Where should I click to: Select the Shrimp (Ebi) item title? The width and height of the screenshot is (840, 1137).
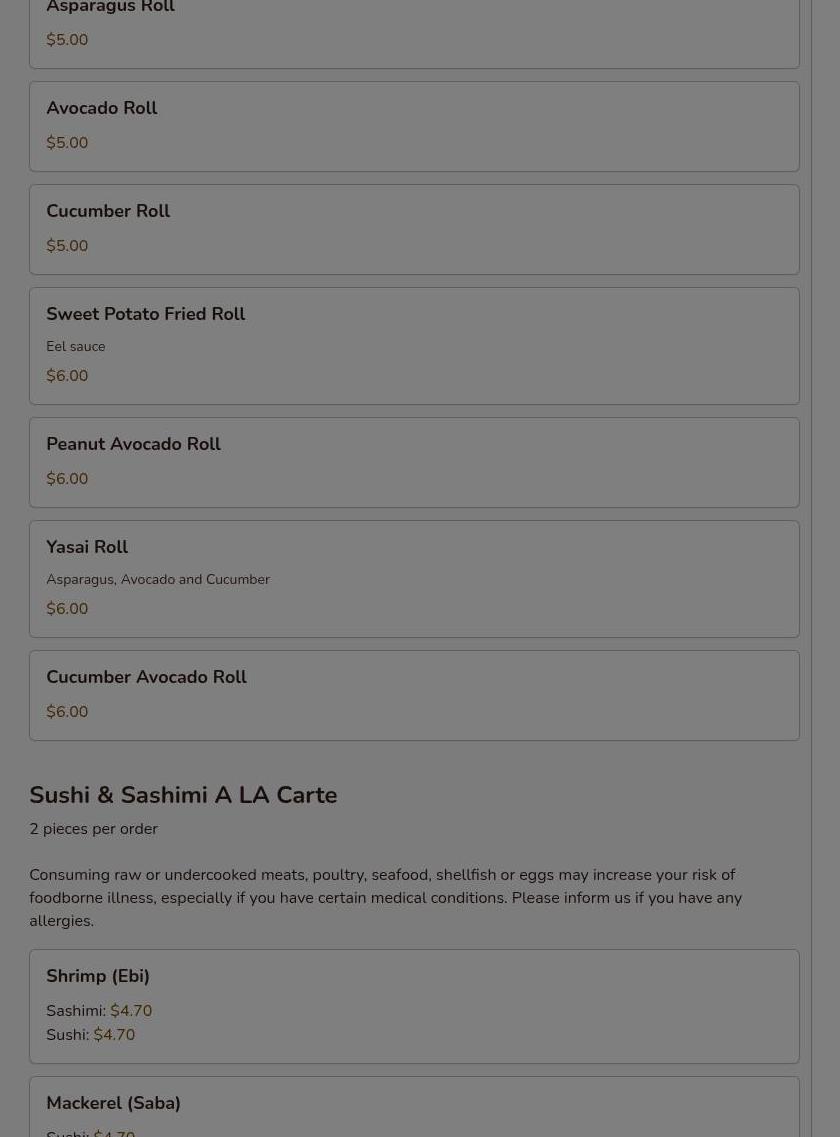click(x=98, y=976)
